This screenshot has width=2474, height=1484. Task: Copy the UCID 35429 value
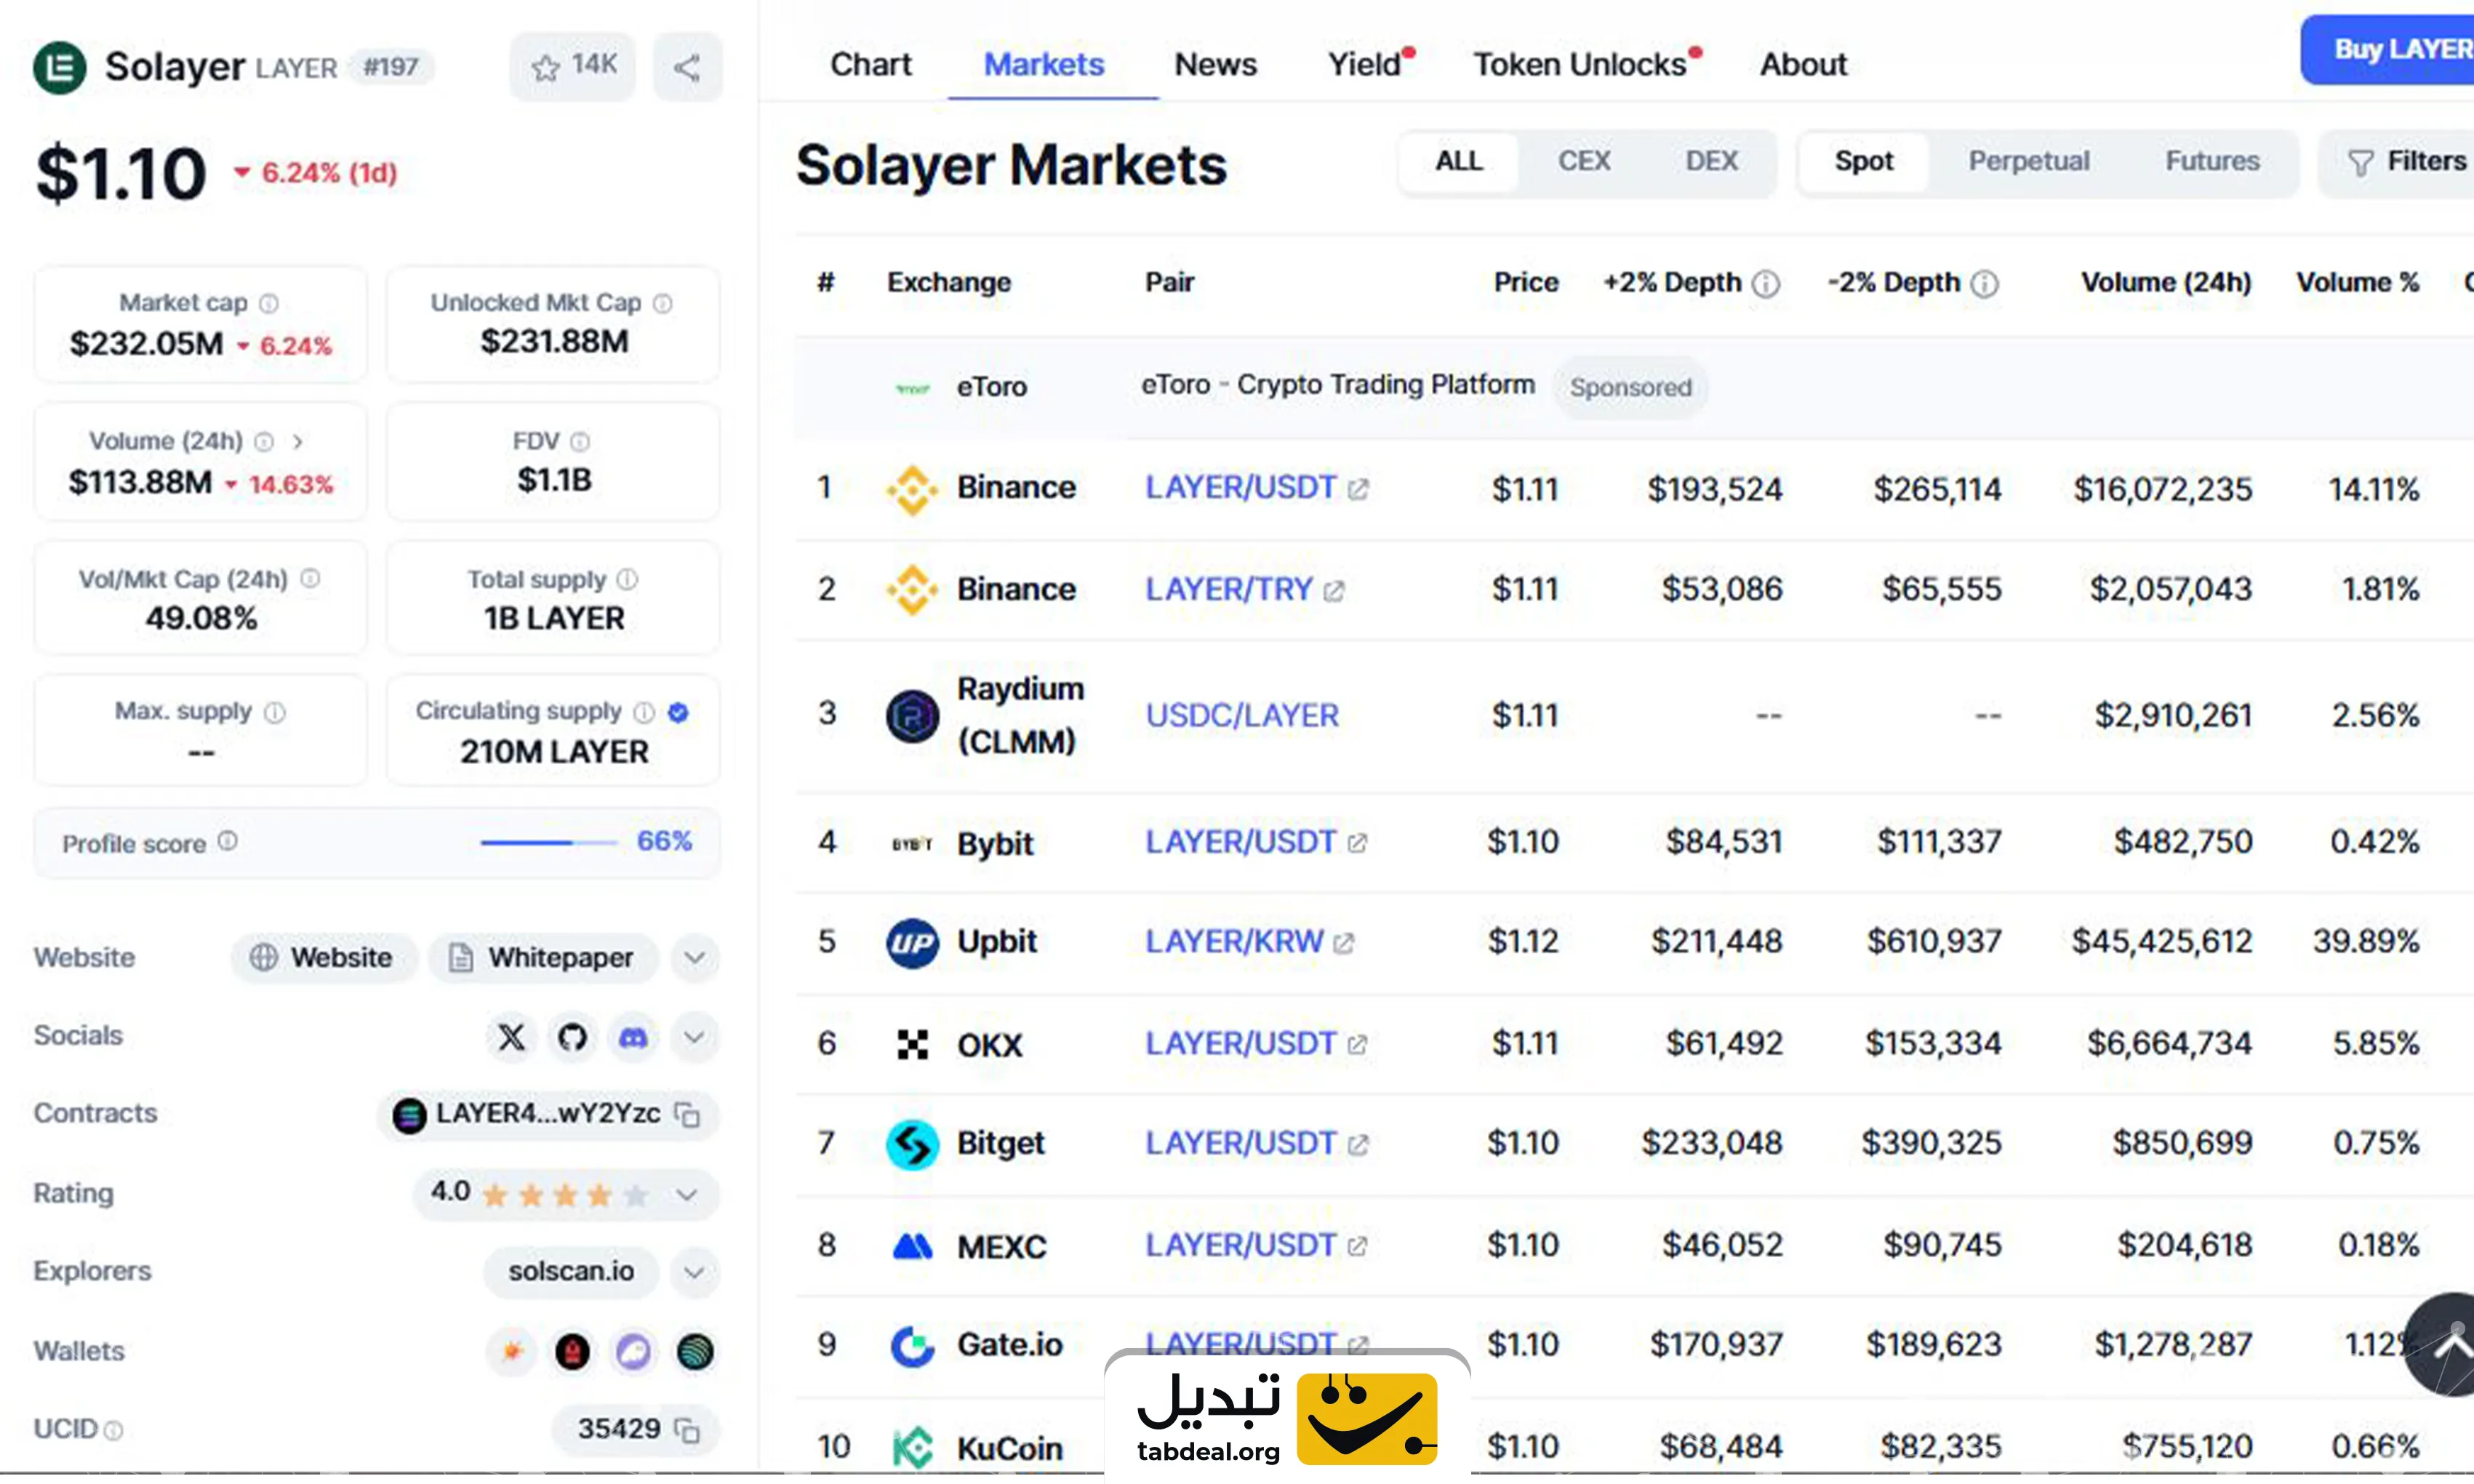pyautogui.click(x=688, y=1430)
